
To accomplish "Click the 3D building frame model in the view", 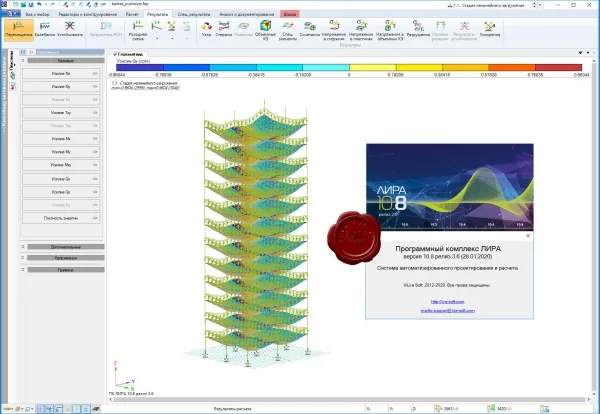I will point(256,233).
